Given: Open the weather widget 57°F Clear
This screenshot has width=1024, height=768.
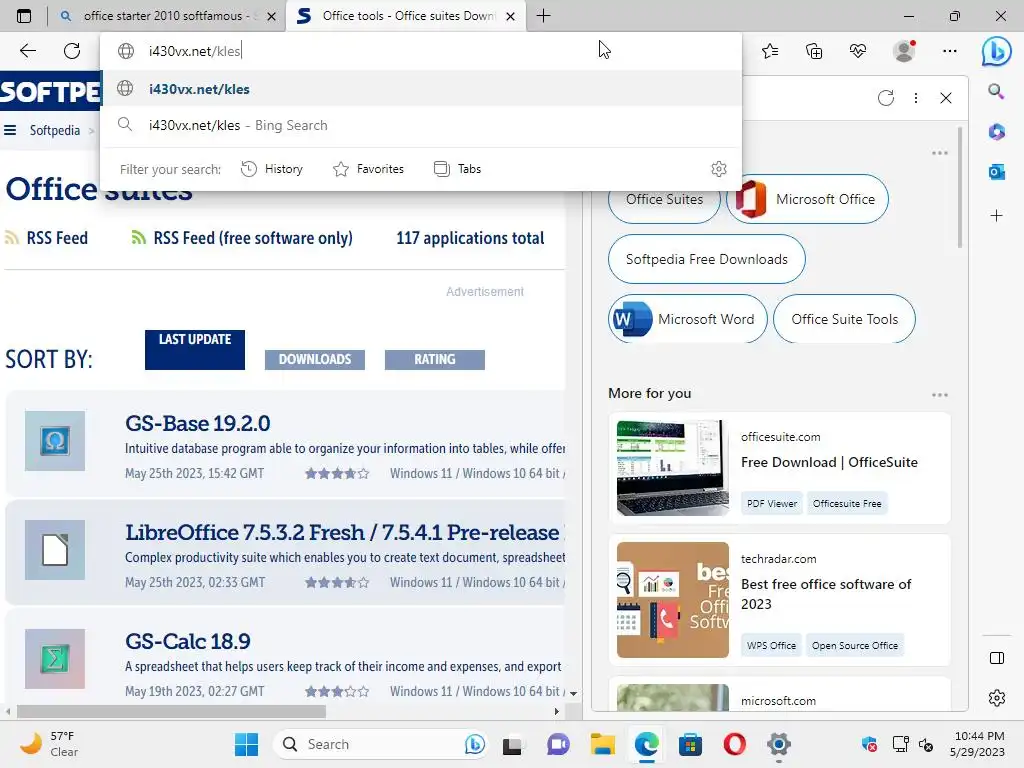Looking at the screenshot, I should click(49, 744).
